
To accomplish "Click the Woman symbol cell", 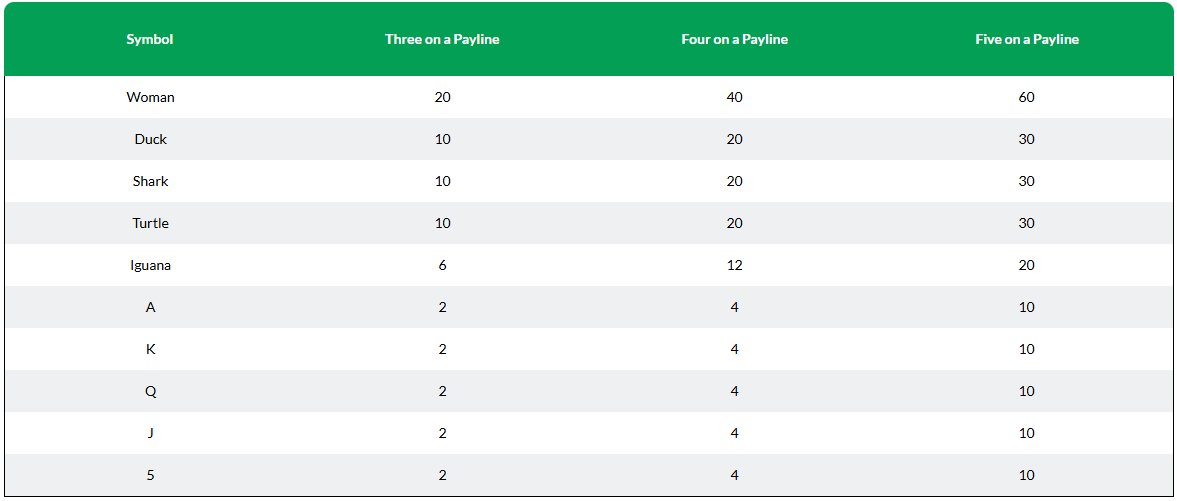I will coord(150,97).
